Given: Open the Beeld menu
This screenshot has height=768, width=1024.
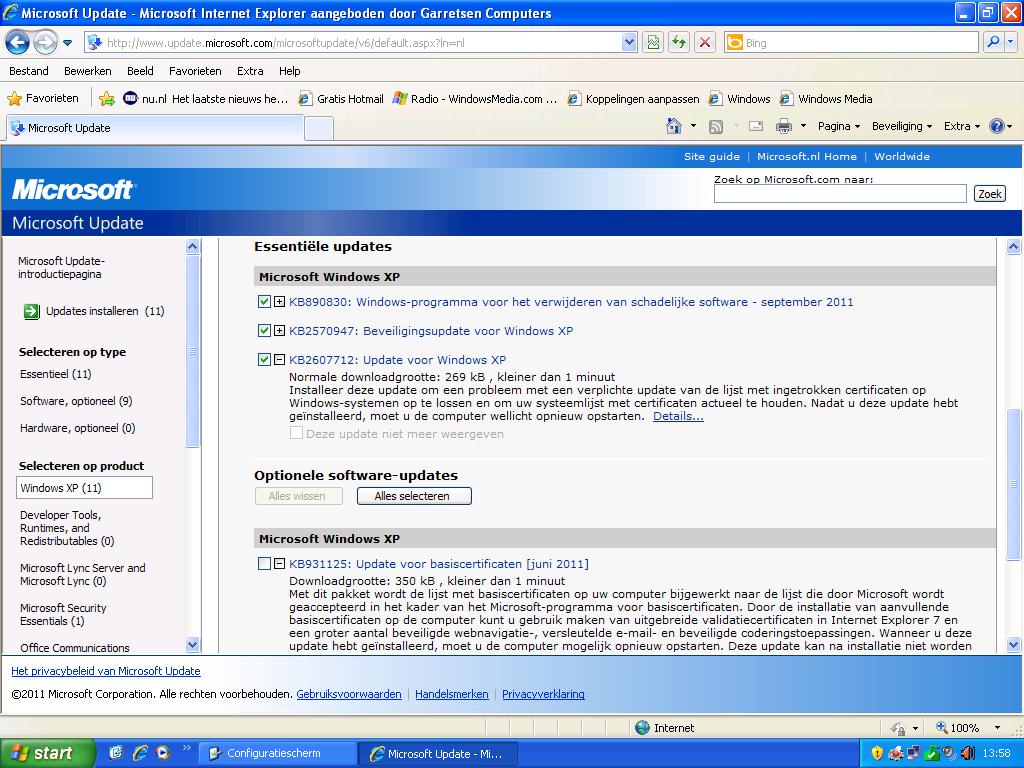Looking at the screenshot, I should coord(140,71).
